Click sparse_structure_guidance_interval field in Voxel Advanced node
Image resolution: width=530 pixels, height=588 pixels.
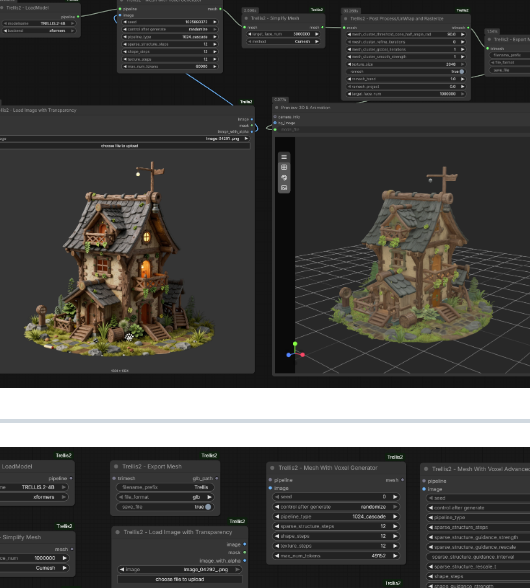(478, 556)
